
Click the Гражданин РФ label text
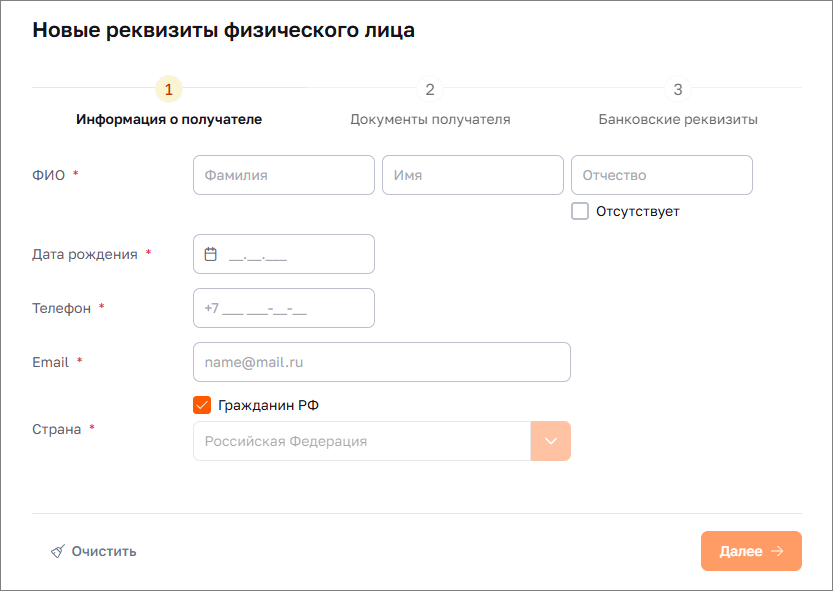click(x=268, y=406)
